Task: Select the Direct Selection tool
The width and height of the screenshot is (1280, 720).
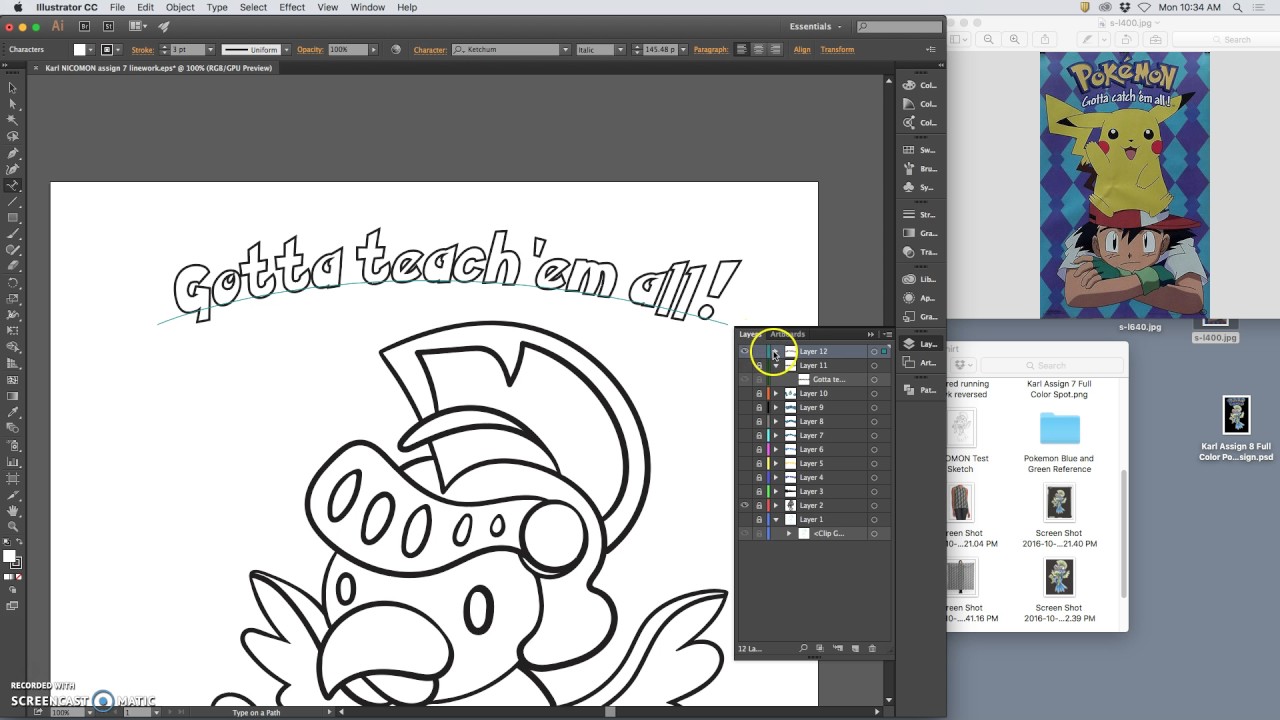Action: point(13,104)
